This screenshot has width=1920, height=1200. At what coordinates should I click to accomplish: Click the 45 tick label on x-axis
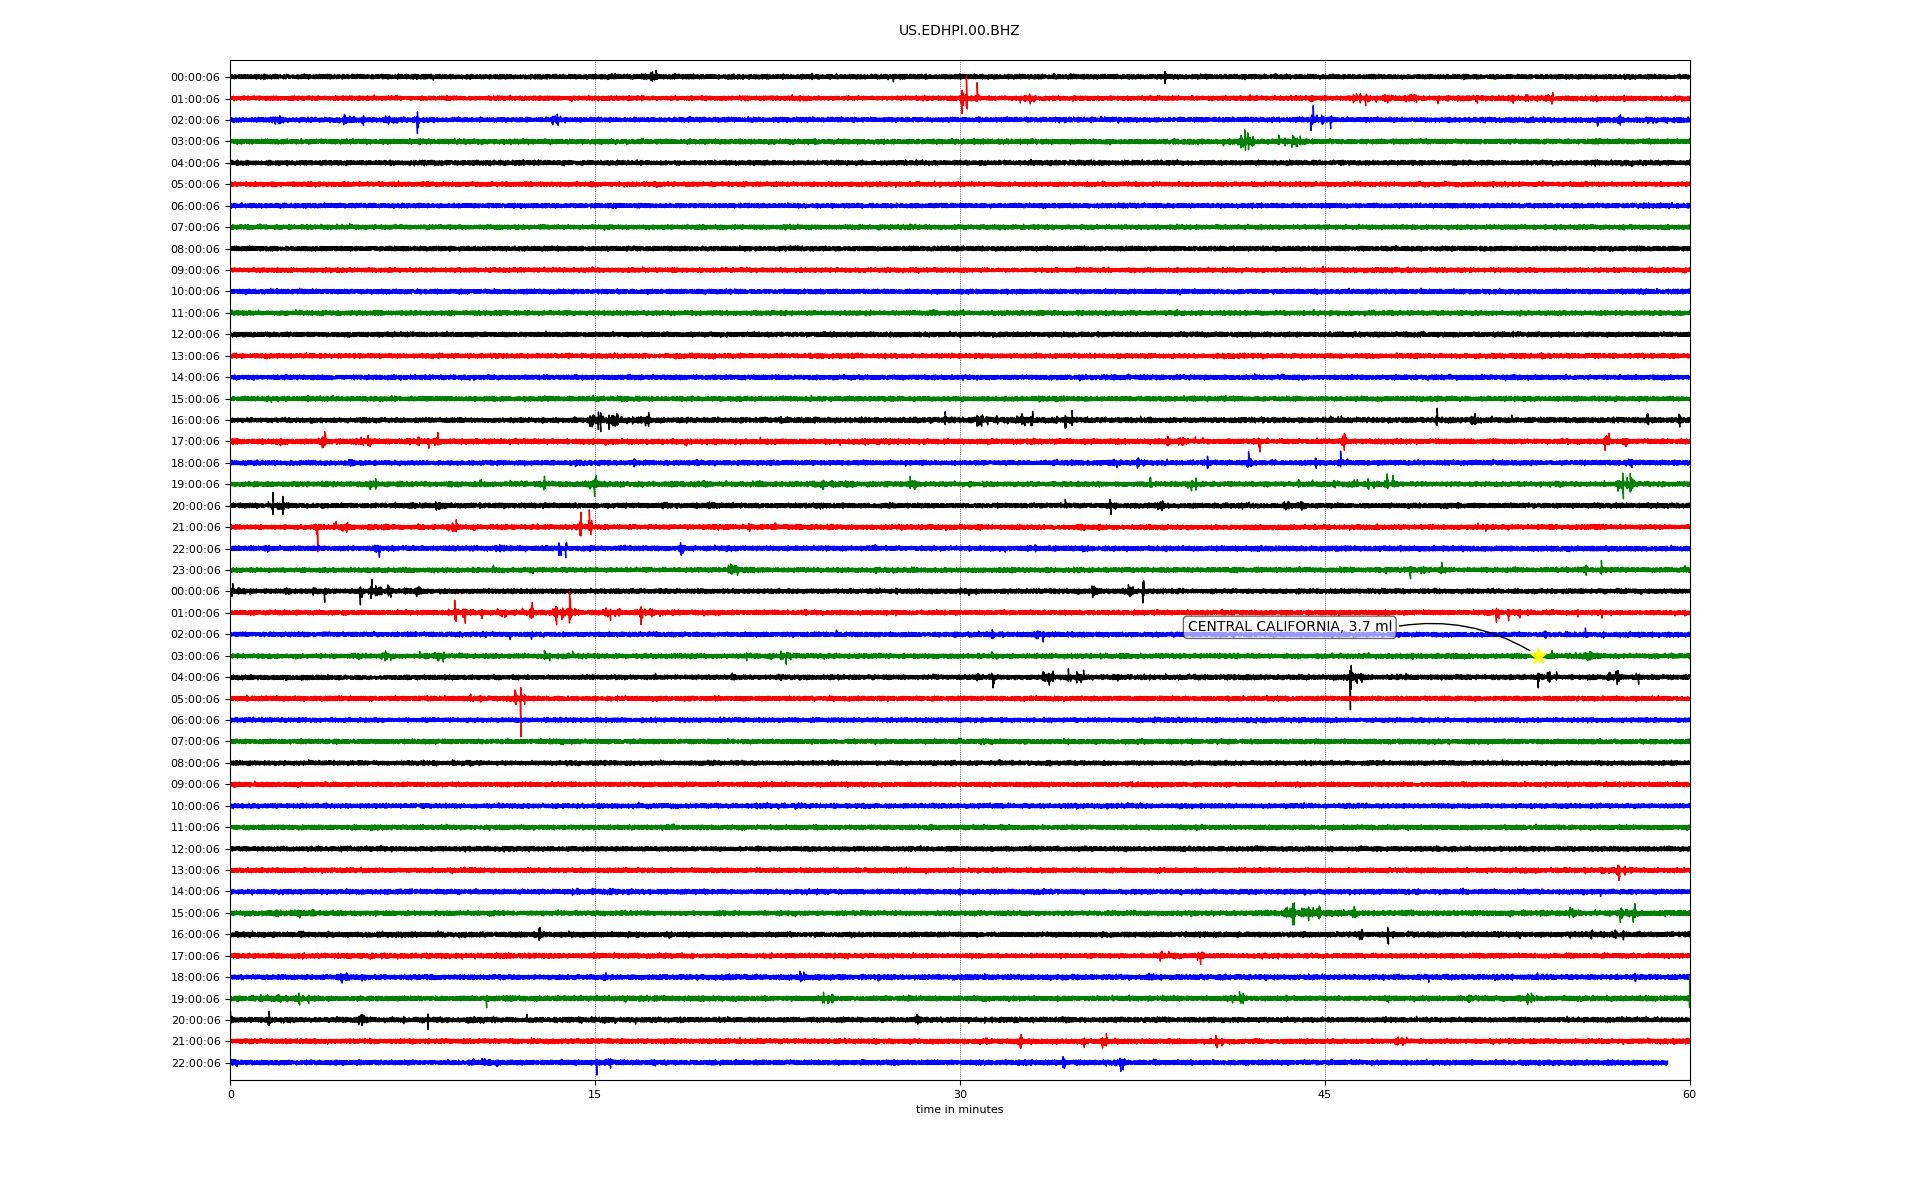pos(1325,1094)
